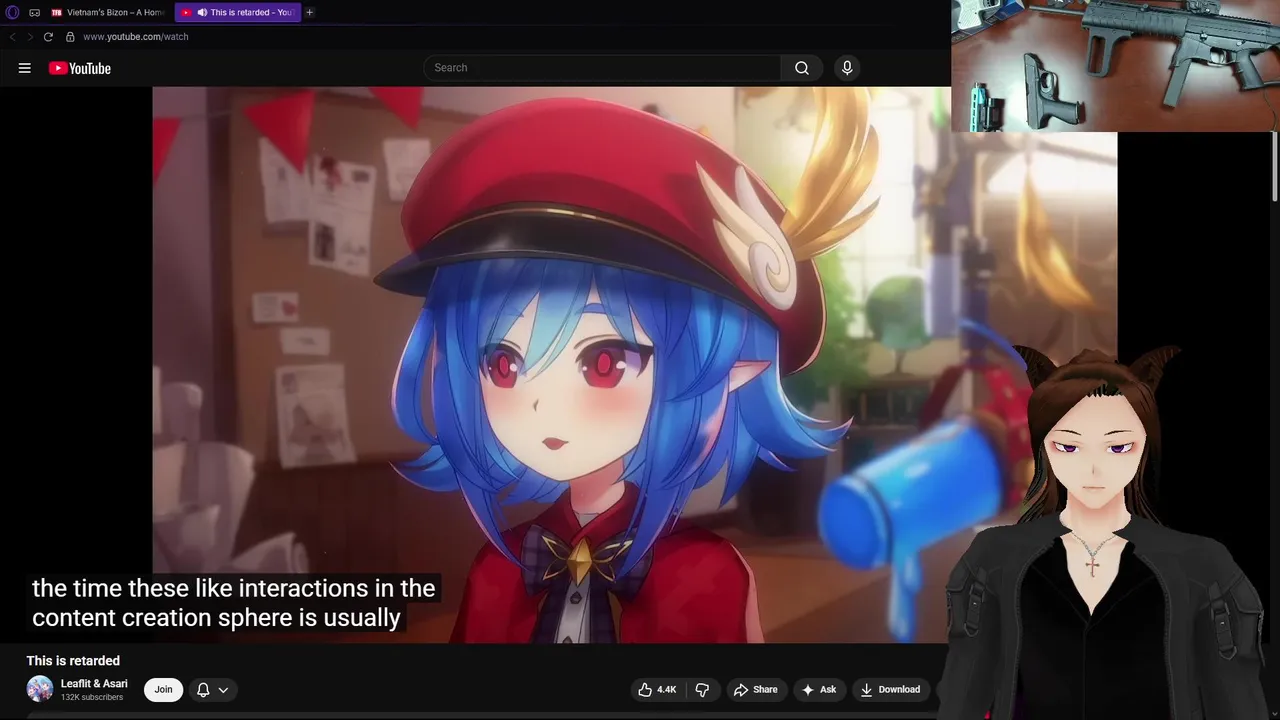Viewport: 1280px width, 720px height.
Task: Open the Leaflit & Asari channel avatar
Action: [40, 689]
